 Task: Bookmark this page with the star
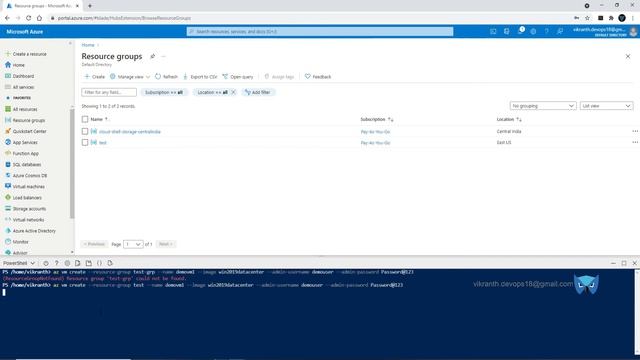pyautogui.click(x=587, y=18)
